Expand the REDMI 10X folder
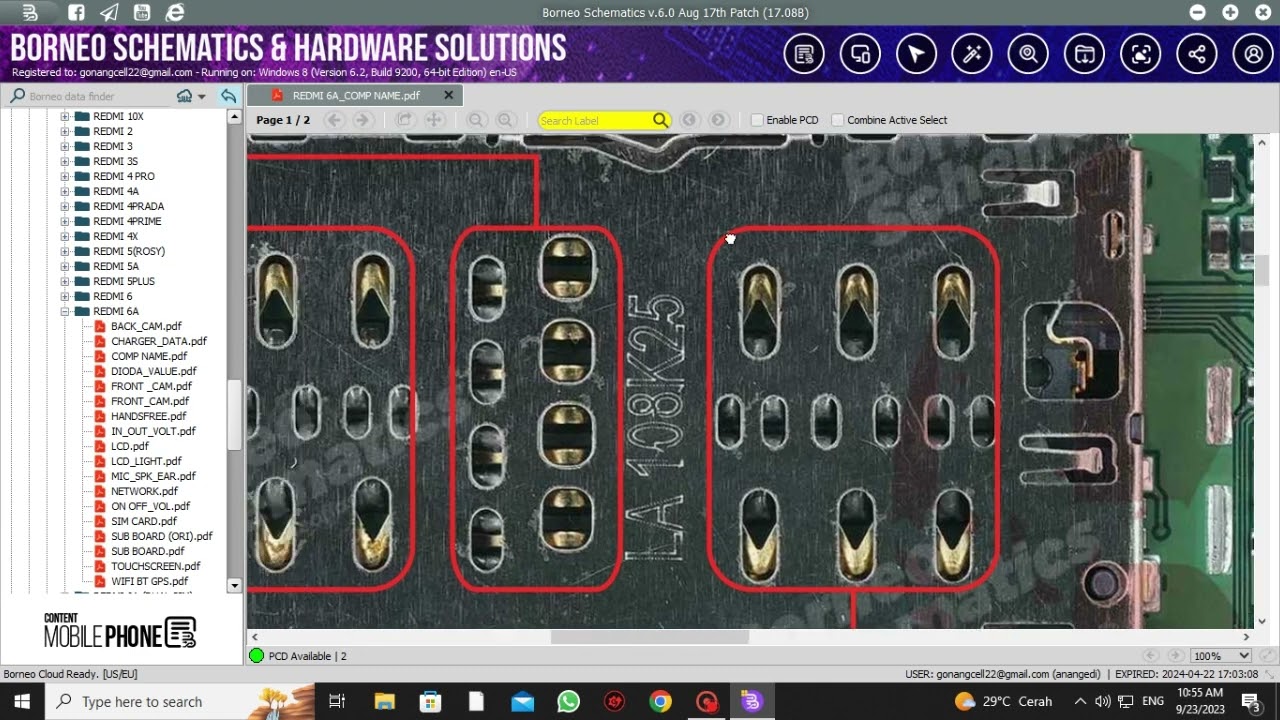 (x=65, y=116)
